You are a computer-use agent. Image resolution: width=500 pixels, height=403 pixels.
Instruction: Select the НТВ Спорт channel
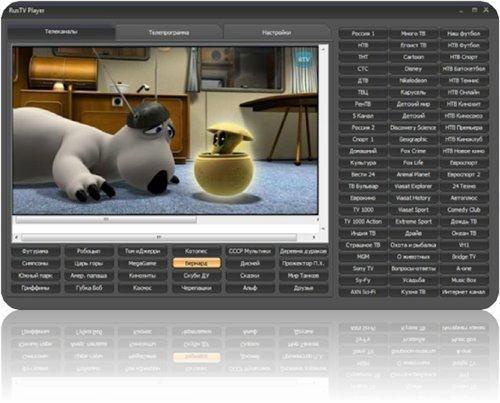pos(464,57)
